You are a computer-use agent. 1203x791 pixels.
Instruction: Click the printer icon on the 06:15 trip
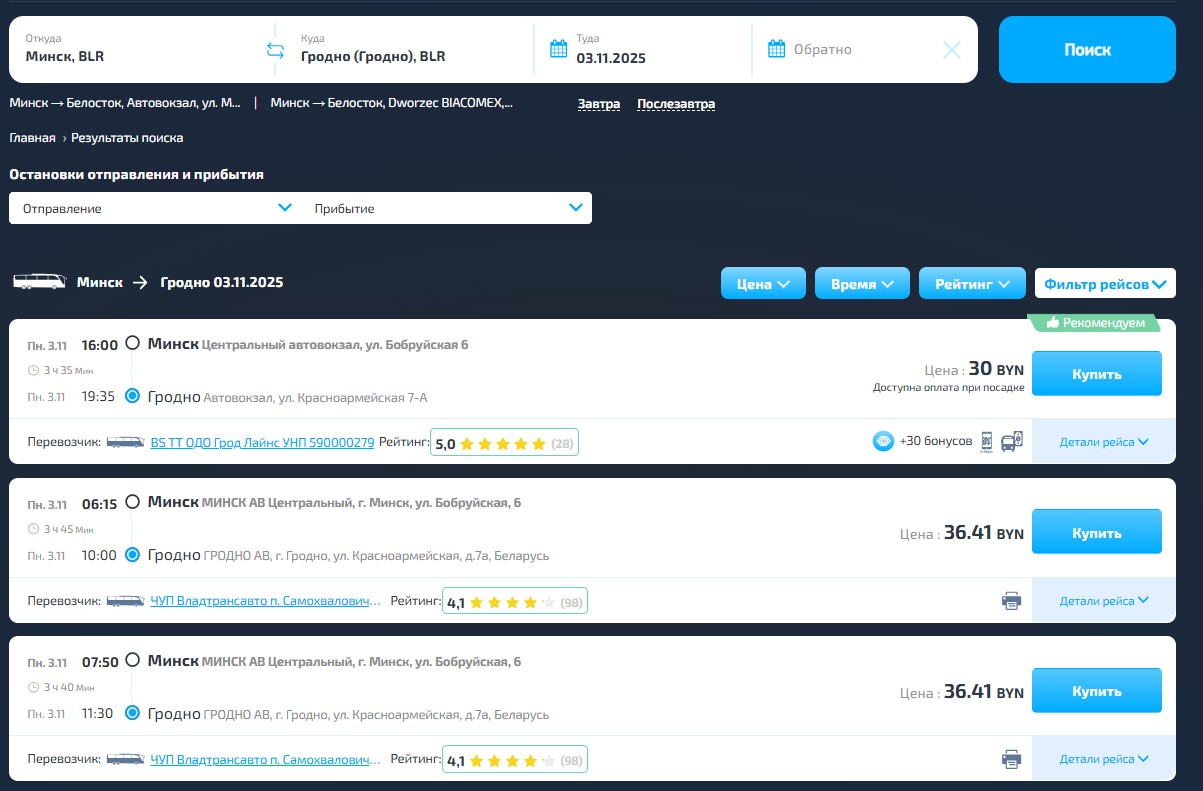tap(1011, 601)
